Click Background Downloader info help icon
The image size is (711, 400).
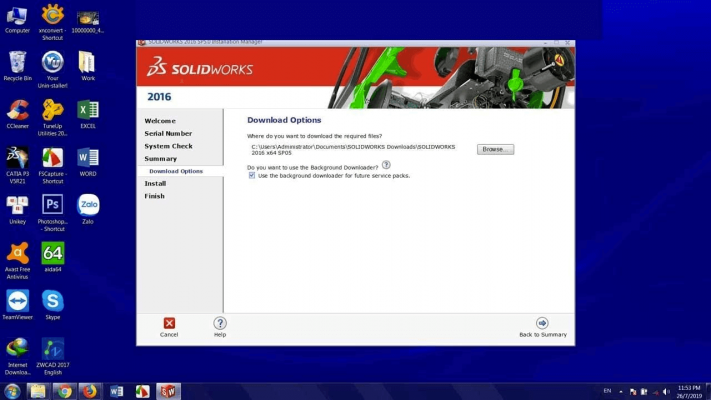pyautogui.click(x=386, y=165)
